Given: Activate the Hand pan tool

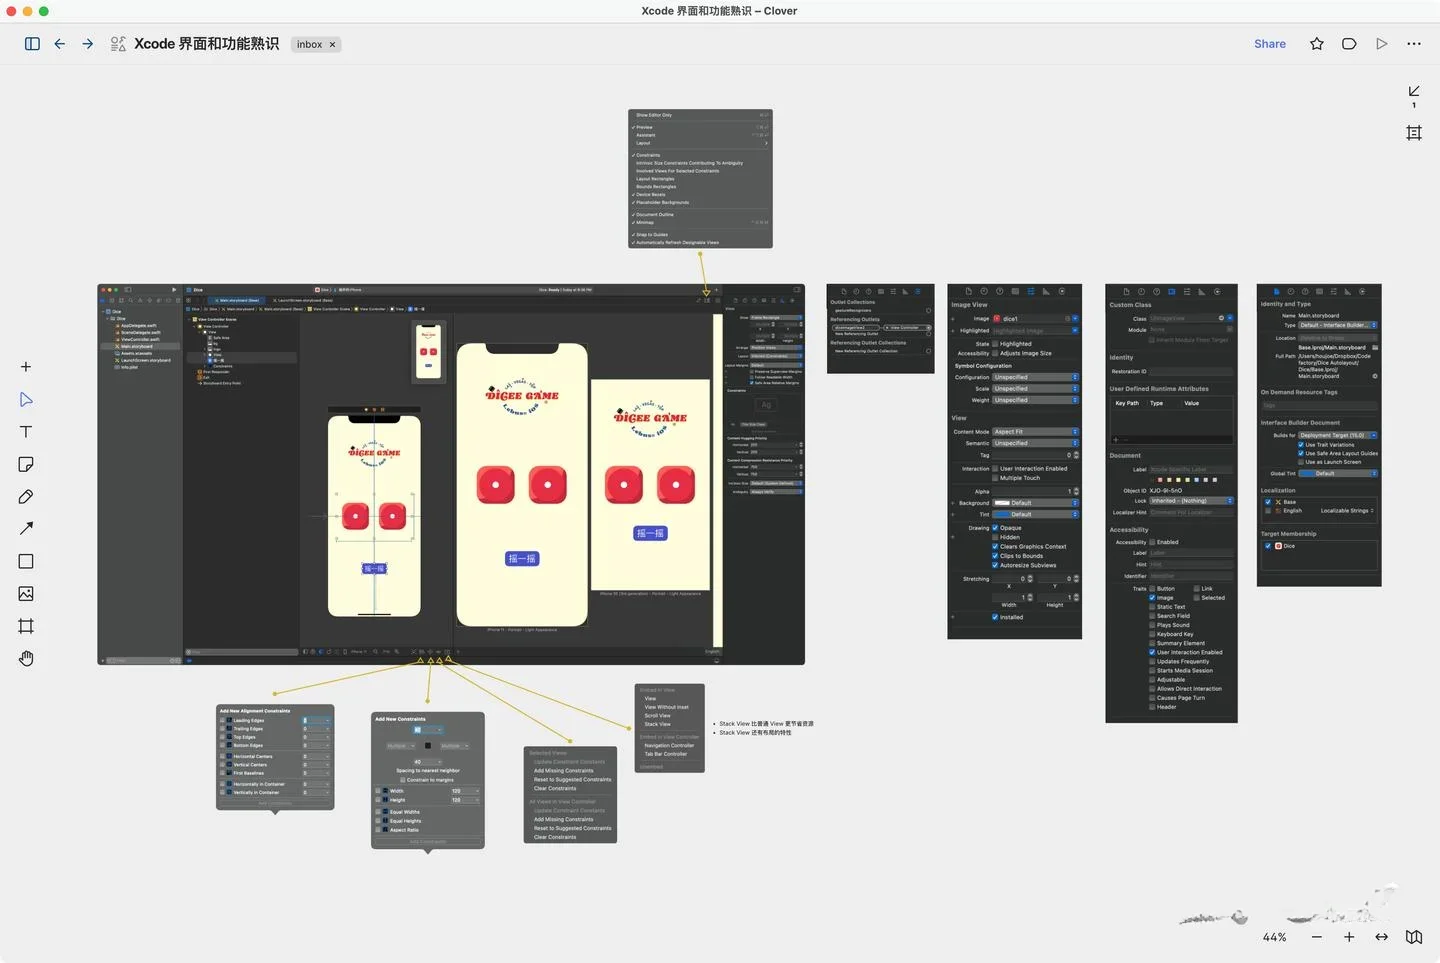Looking at the screenshot, I should tap(26, 658).
